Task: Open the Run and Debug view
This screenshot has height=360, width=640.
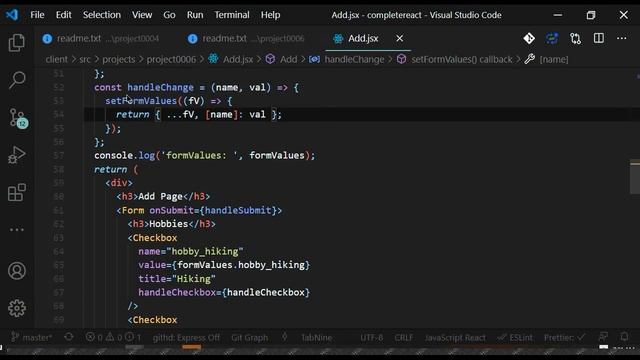Action: (17, 155)
